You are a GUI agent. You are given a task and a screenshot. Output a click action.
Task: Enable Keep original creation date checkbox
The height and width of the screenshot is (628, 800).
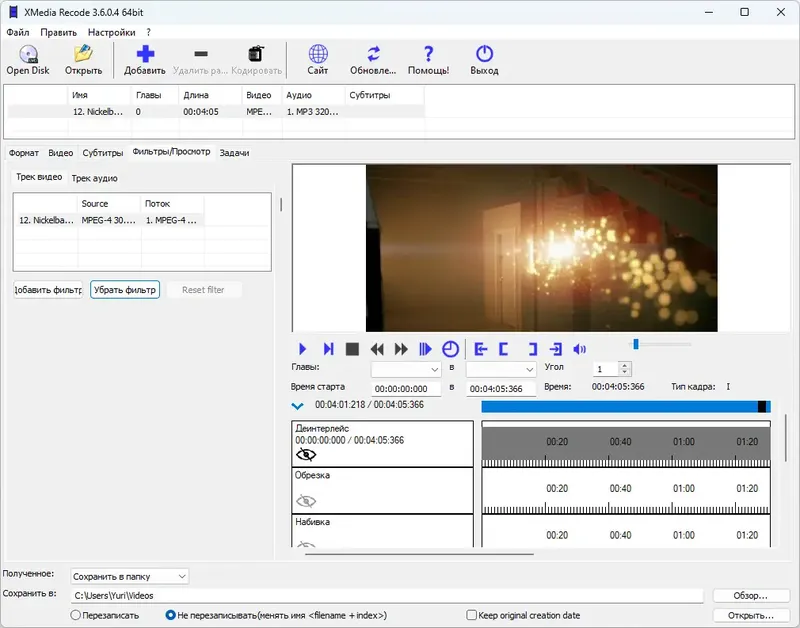point(472,615)
